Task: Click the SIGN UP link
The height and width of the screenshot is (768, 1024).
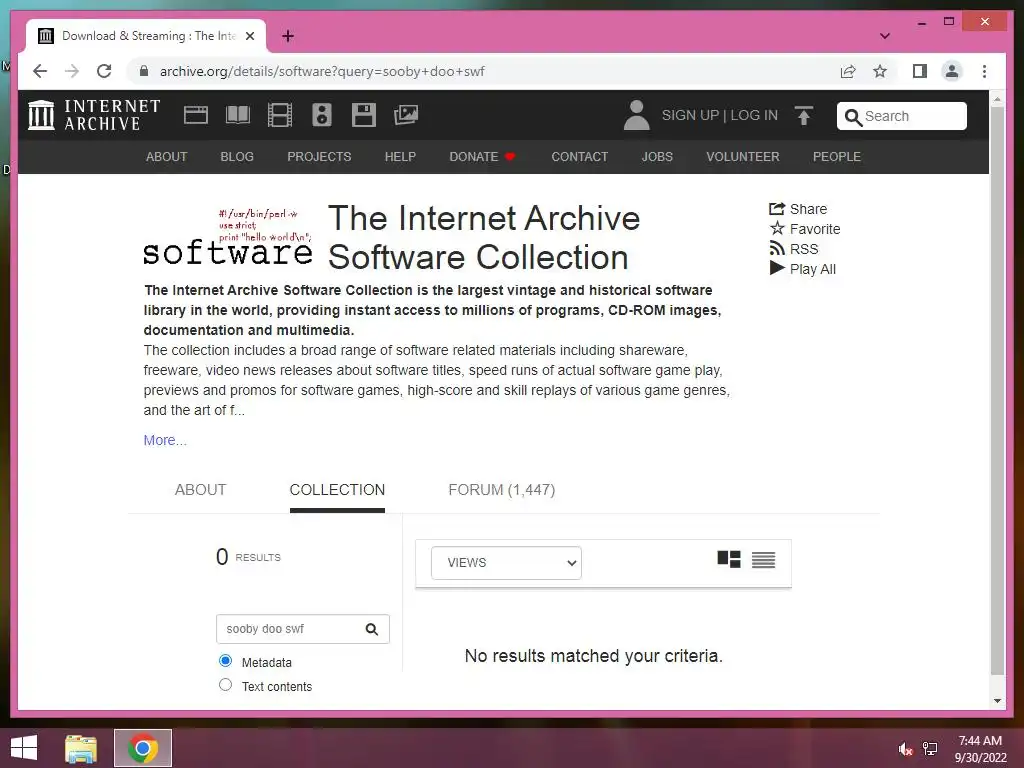Action: click(690, 116)
